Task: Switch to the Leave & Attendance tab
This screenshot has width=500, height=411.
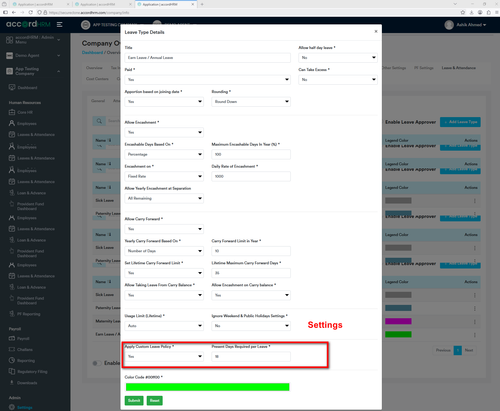Action: pyautogui.click(x=459, y=68)
